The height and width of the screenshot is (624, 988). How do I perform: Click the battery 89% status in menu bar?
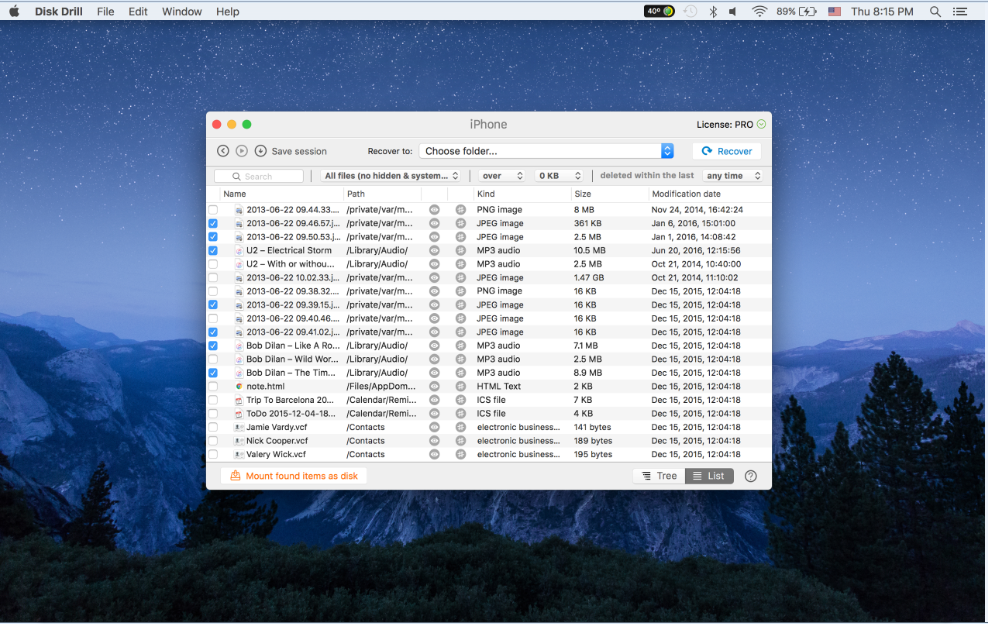pos(796,11)
